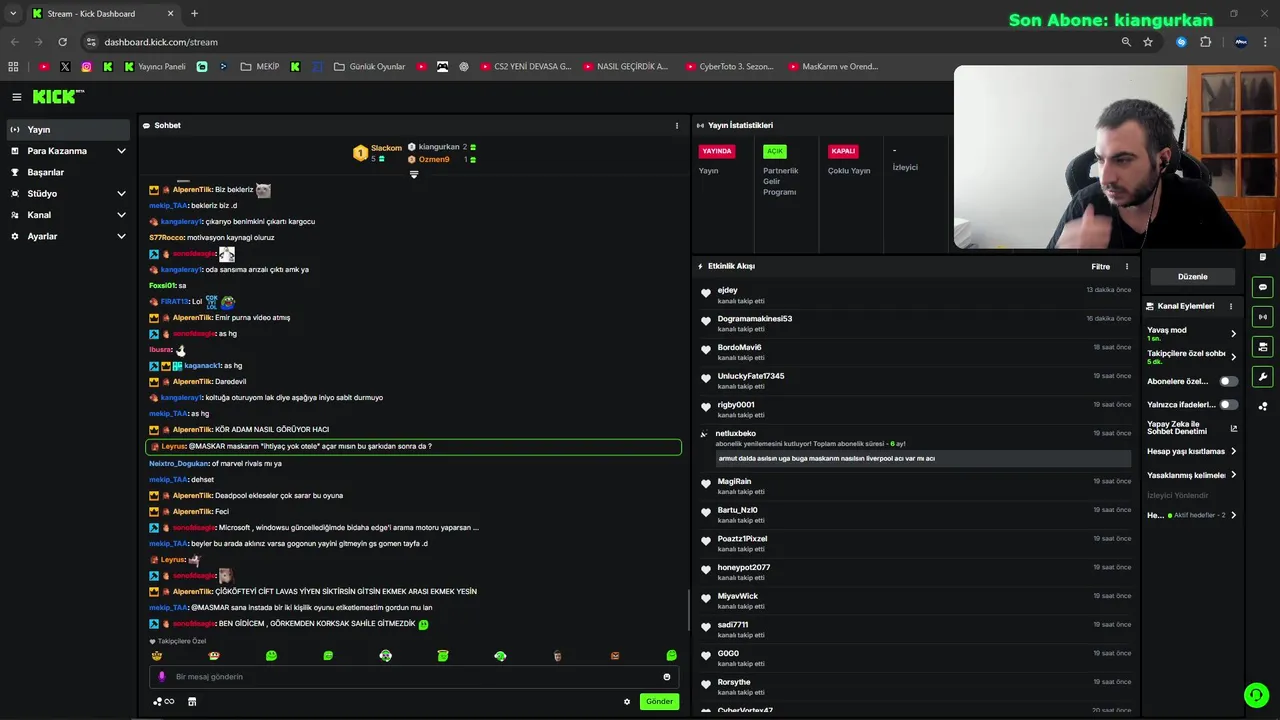The height and width of the screenshot is (720, 1280).
Task: Toggle Abonelere özel chat switch
Action: coord(1228,381)
